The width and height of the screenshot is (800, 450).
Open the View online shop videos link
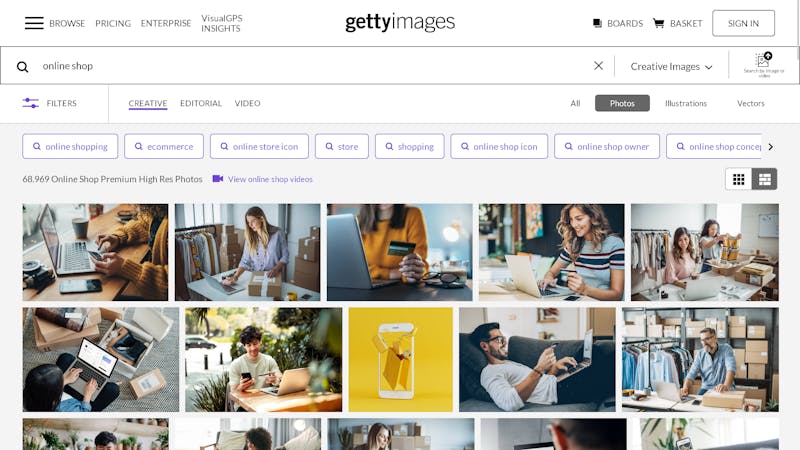pyautogui.click(x=270, y=179)
